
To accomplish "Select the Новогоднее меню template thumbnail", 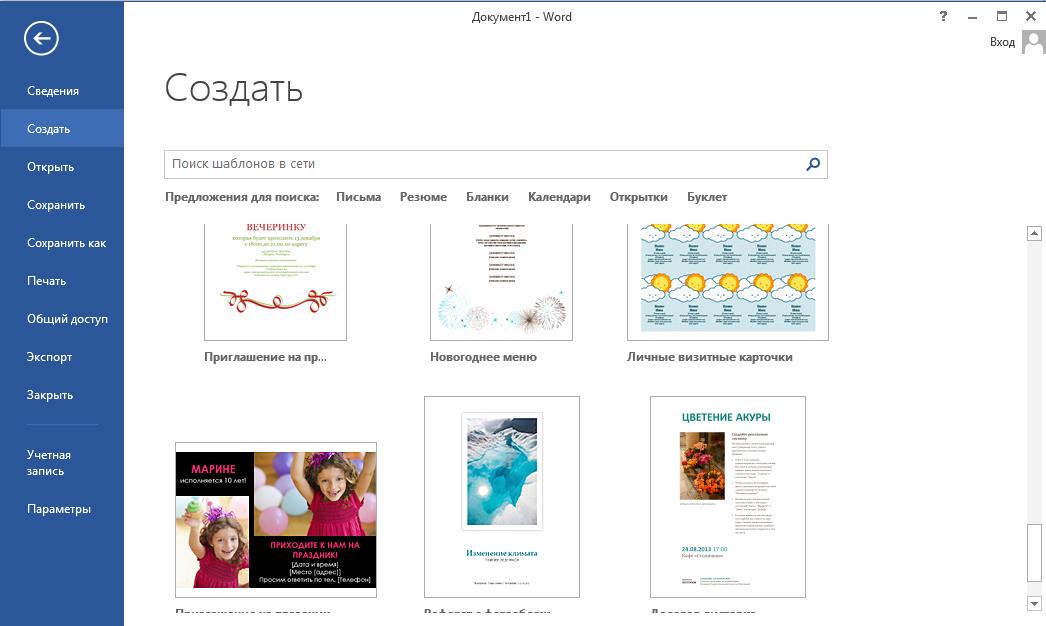I will tap(501, 282).
